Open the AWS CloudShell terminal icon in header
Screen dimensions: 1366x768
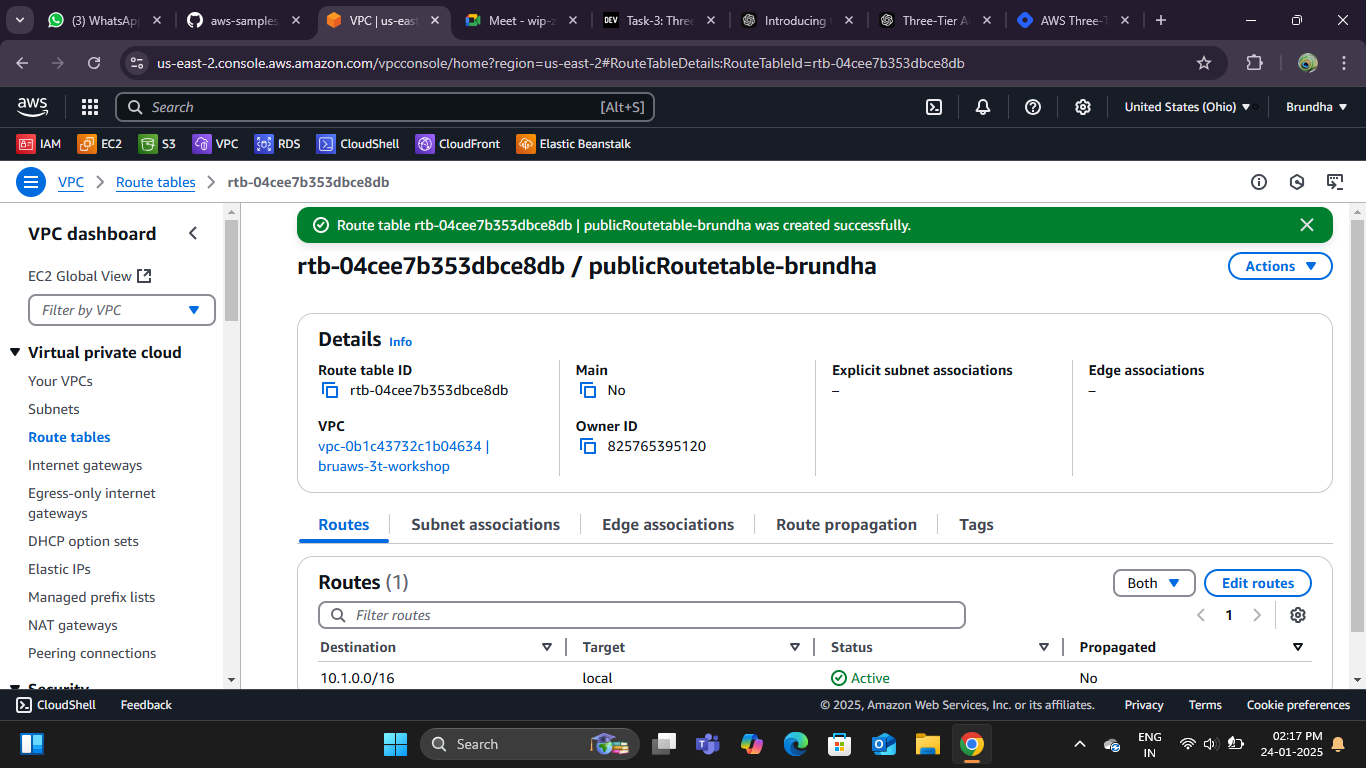[x=934, y=107]
